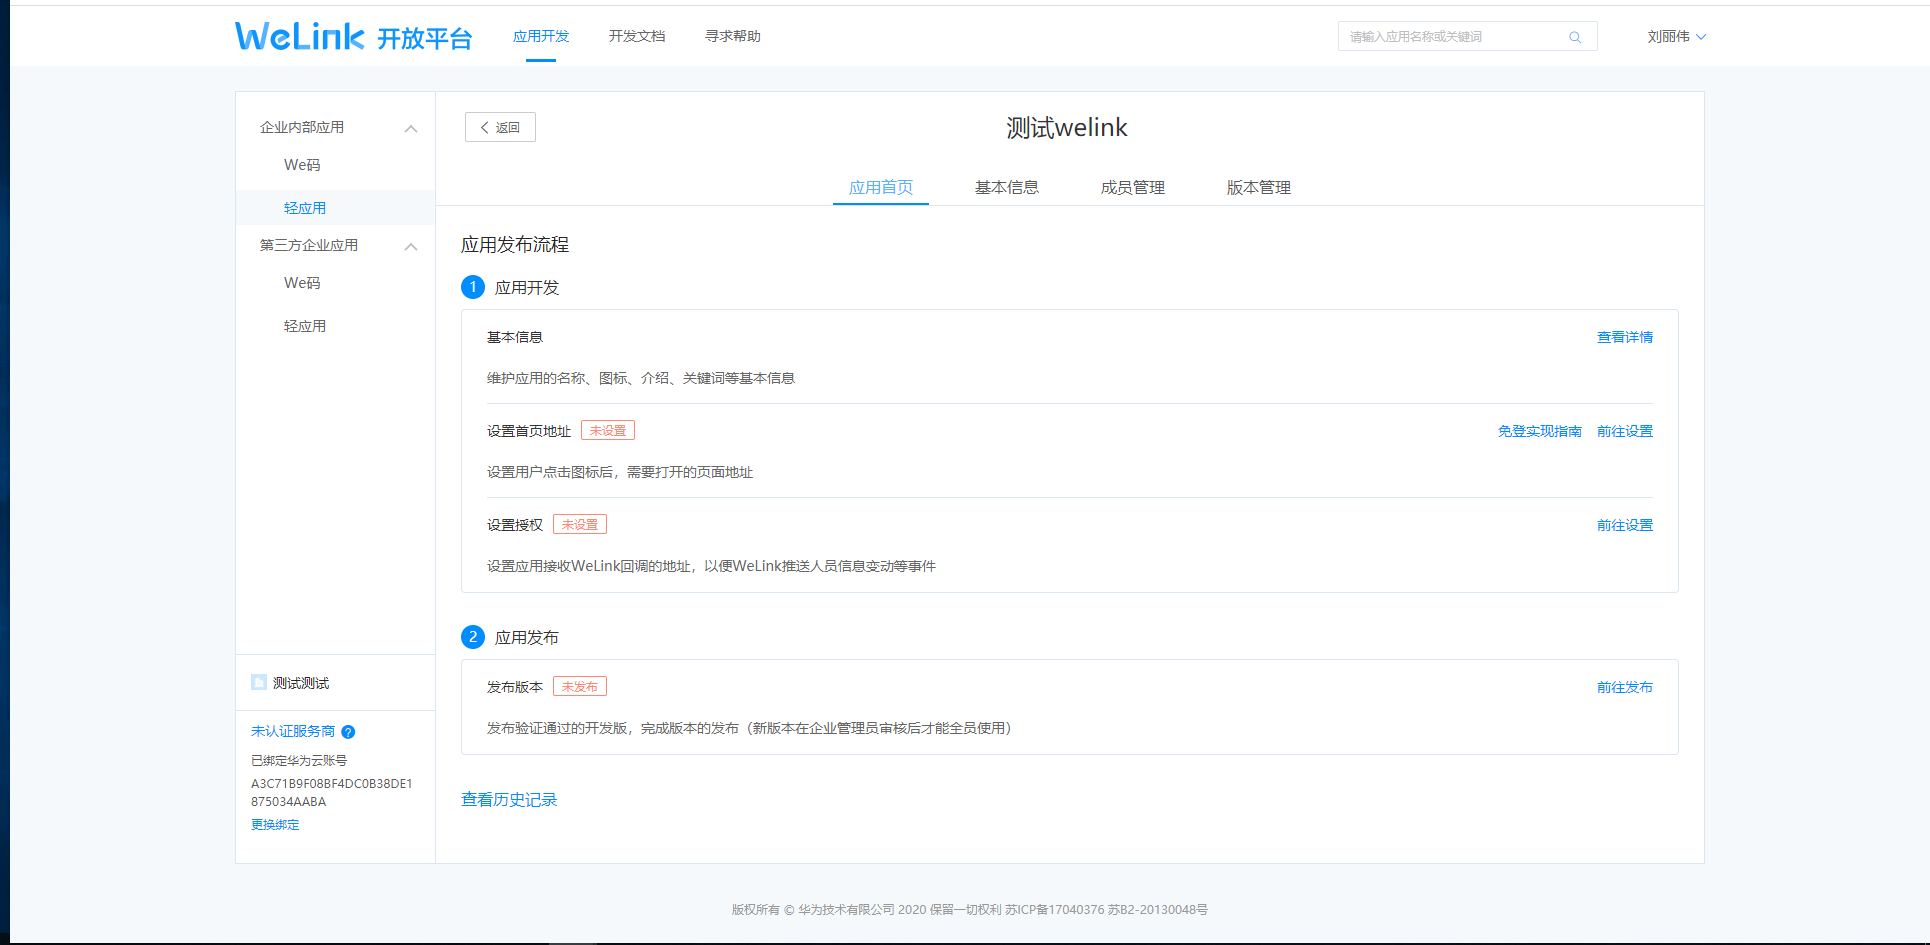Click the 更换绑定 link
This screenshot has width=1930, height=945.
275,825
